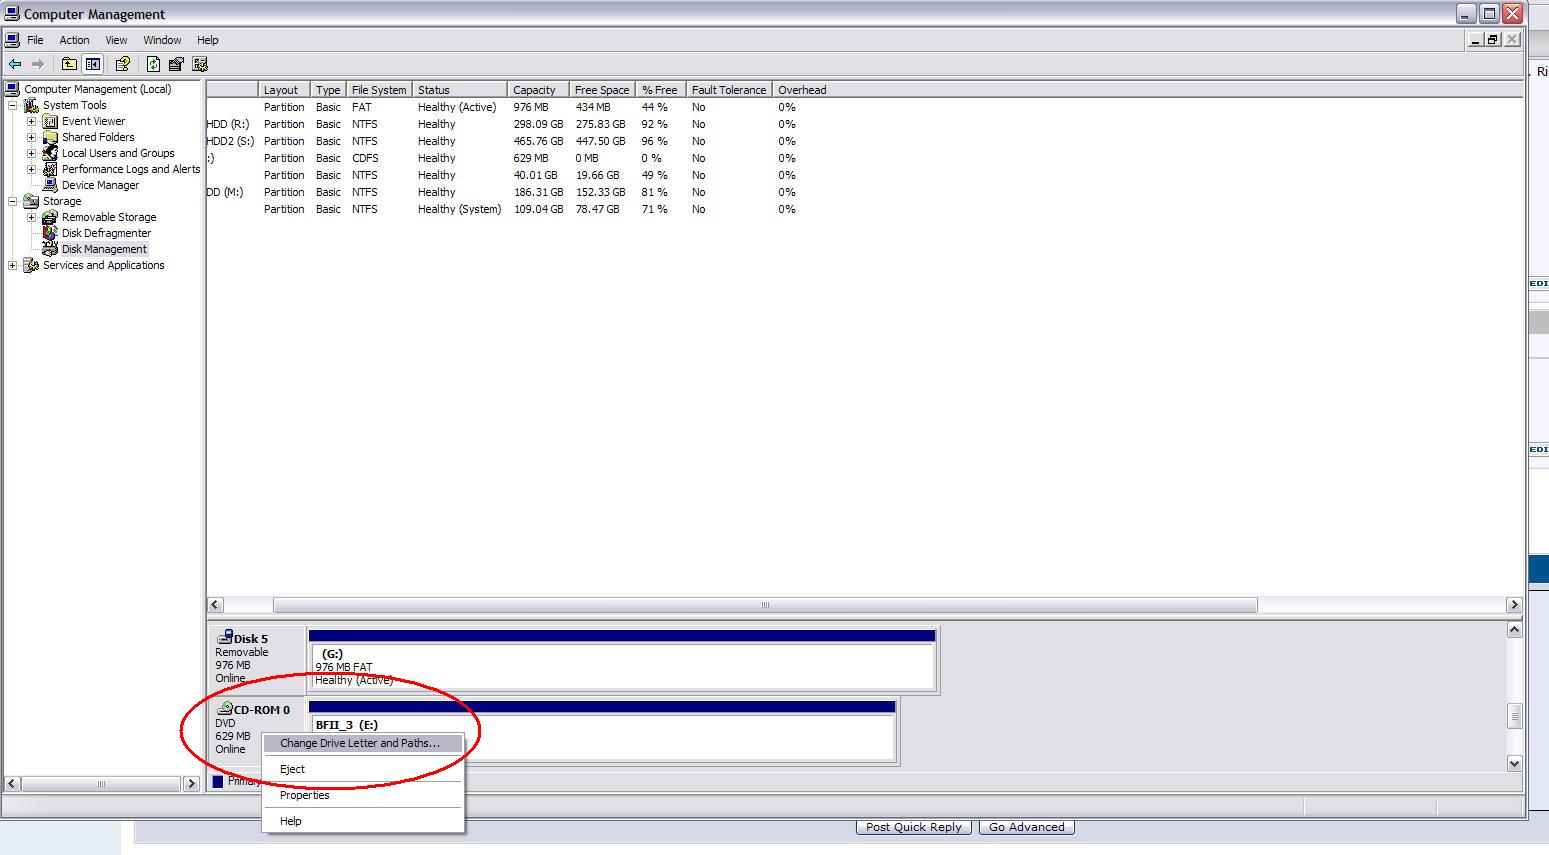
Task: Toggle the Show/Hide Console Tree button
Action: point(92,64)
